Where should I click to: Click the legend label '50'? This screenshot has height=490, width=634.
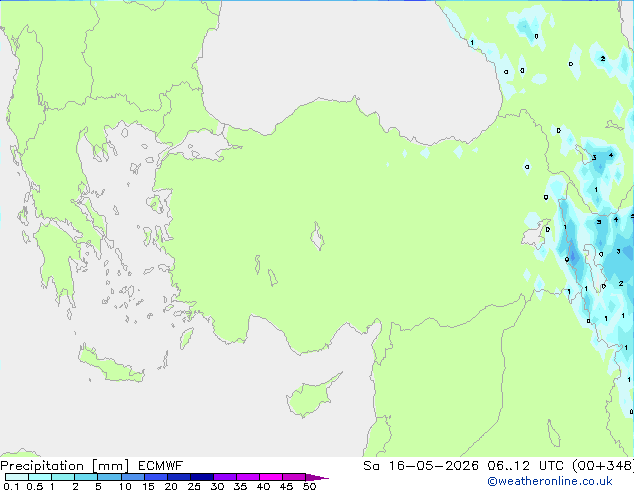pos(310,486)
